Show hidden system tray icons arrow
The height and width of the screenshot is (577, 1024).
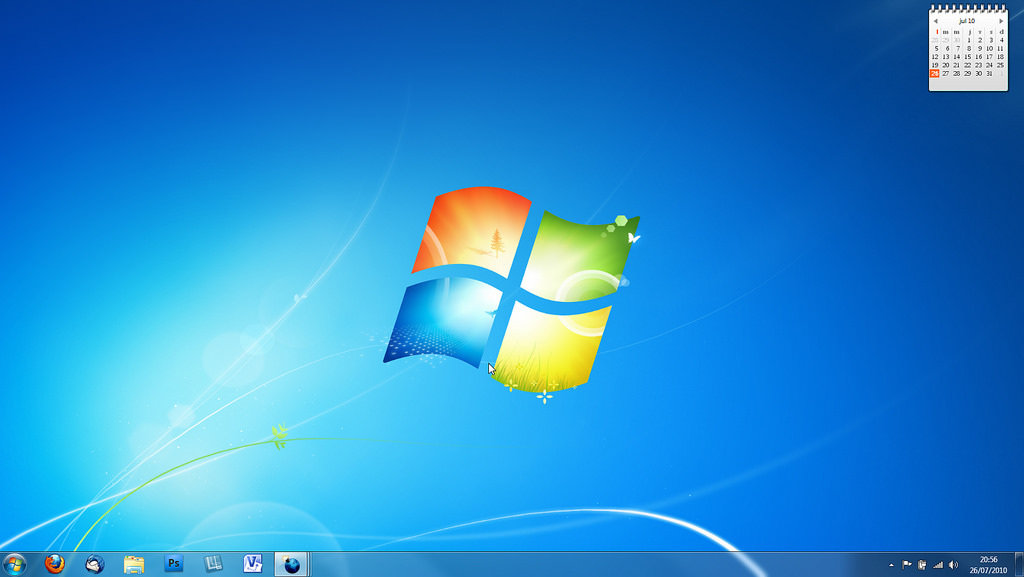pyautogui.click(x=891, y=565)
